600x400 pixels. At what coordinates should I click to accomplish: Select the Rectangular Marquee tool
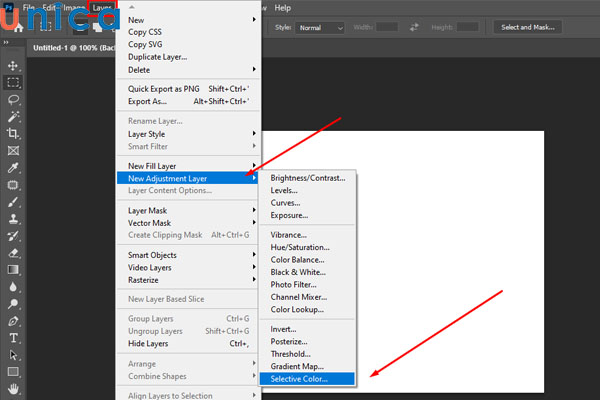coord(14,82)
